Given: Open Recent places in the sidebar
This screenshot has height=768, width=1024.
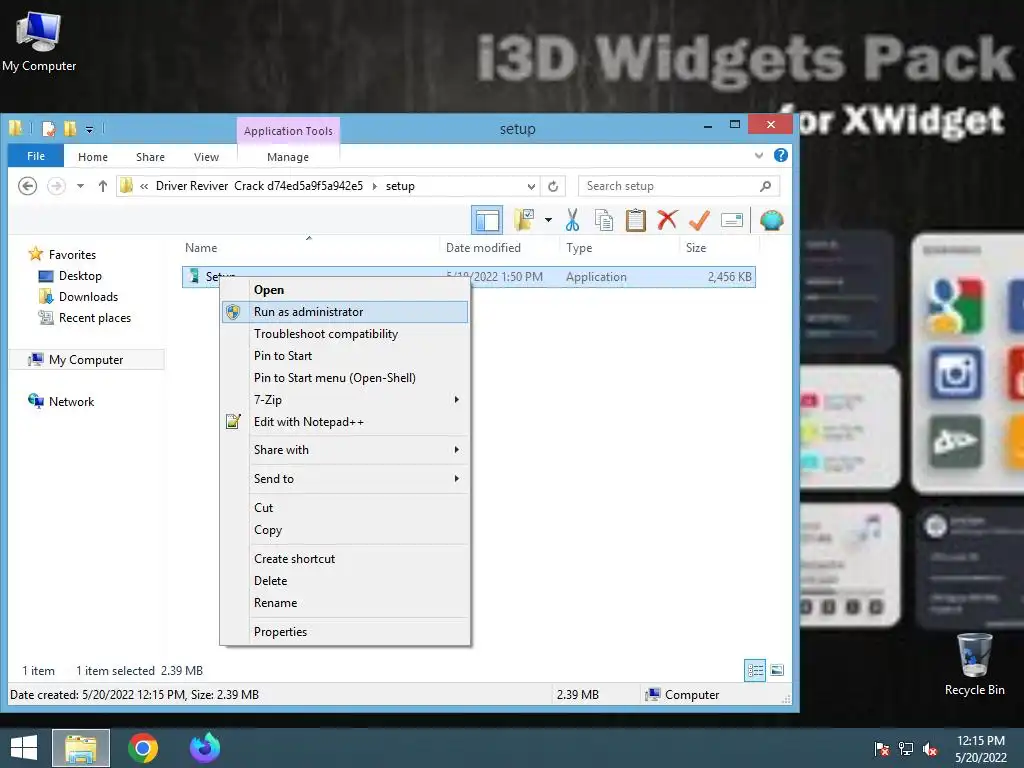Looking at the screenshot, I should point(95,318).
